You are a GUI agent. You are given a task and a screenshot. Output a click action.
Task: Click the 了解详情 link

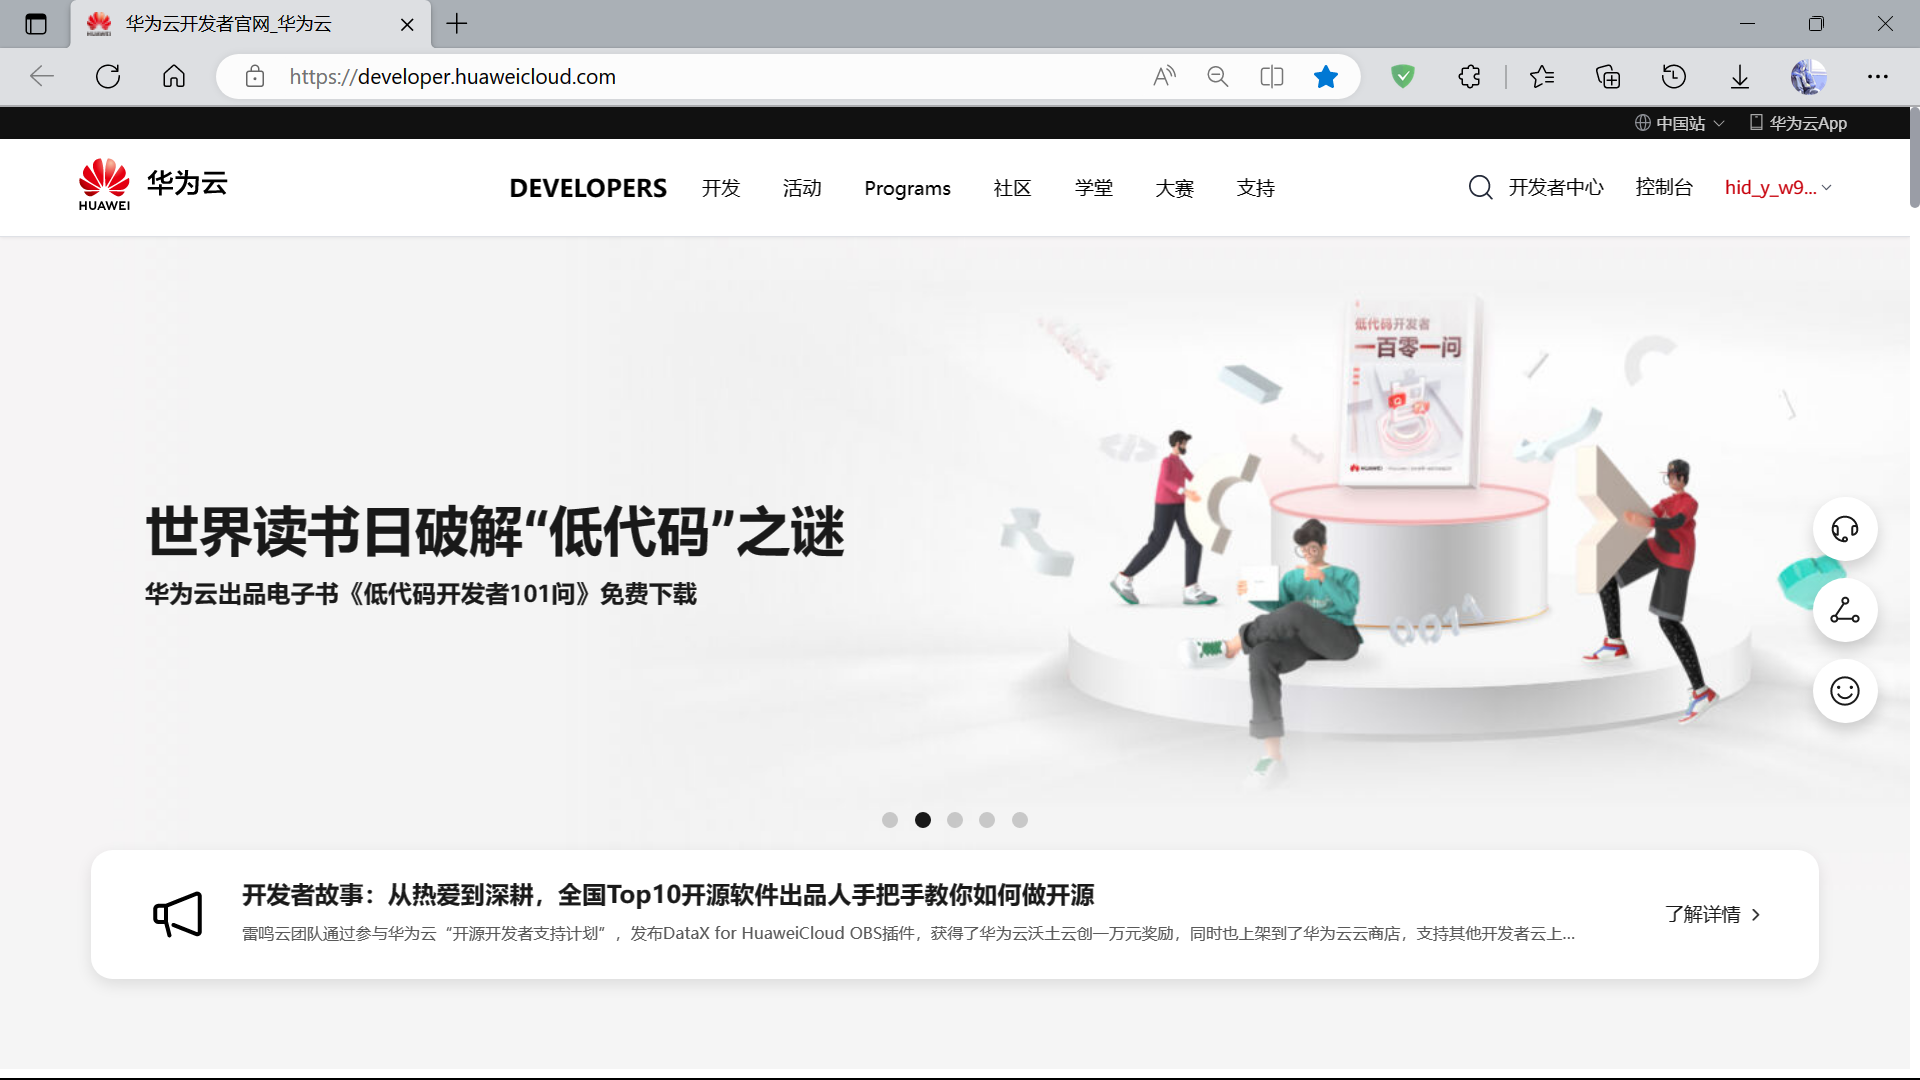click(x=1712, y=914)
